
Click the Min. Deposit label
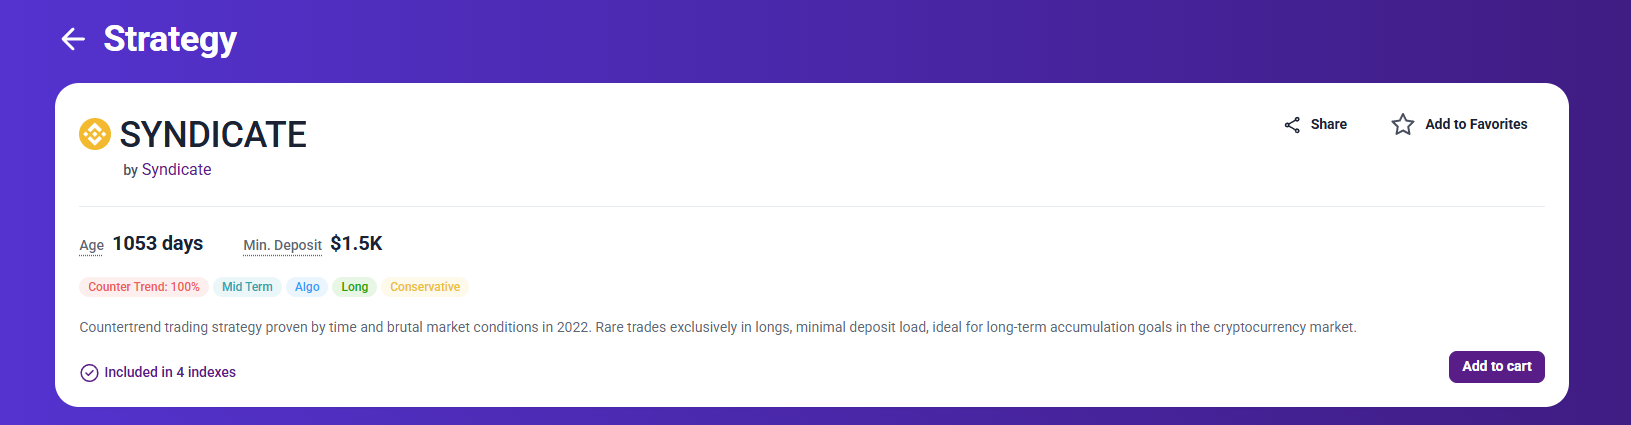(x=282, y=245)
